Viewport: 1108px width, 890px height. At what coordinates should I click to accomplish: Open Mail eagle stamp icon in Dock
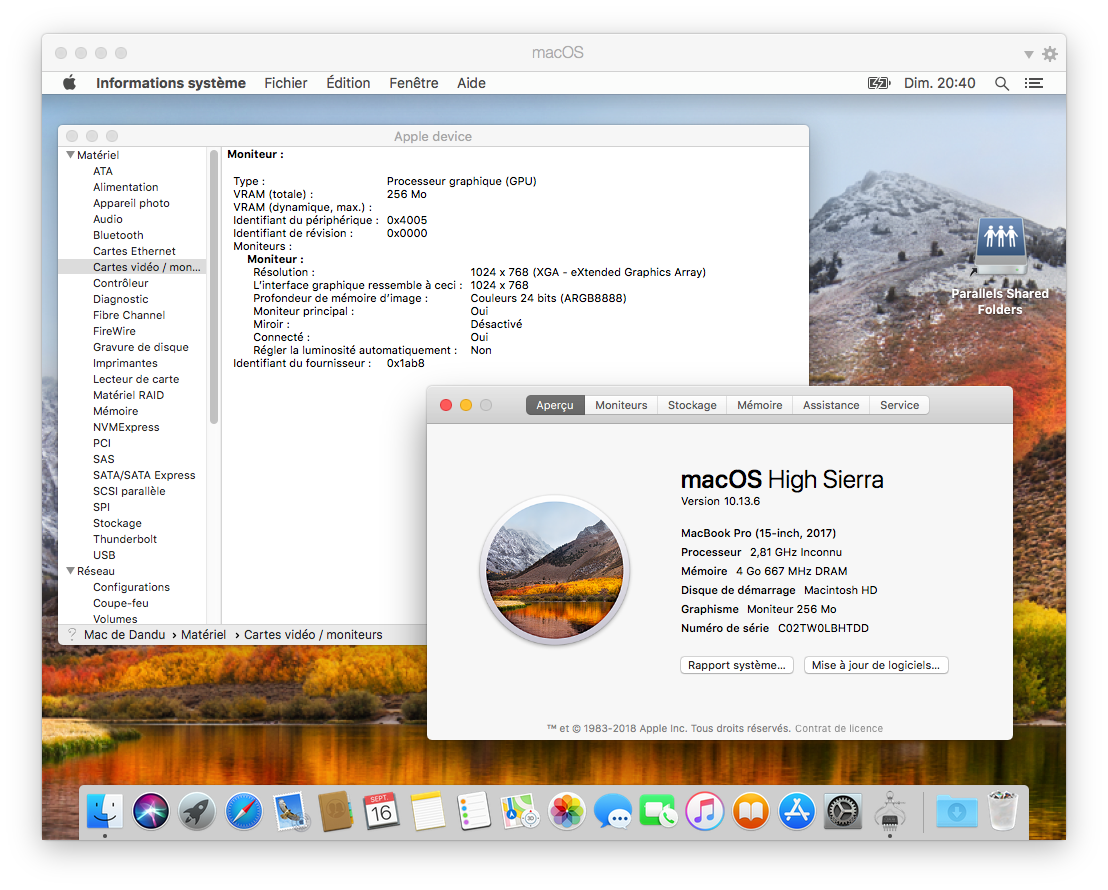point(290,811)
